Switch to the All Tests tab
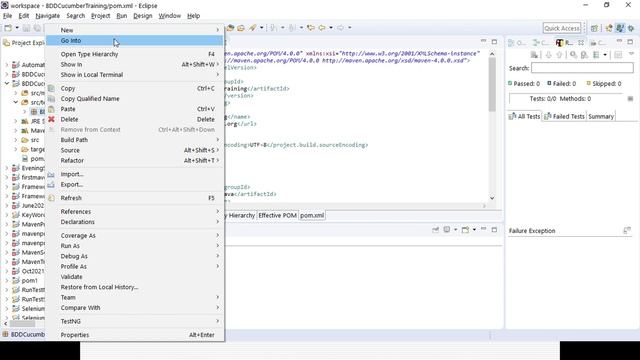This screenshot has width=640, height=360. 524,116
